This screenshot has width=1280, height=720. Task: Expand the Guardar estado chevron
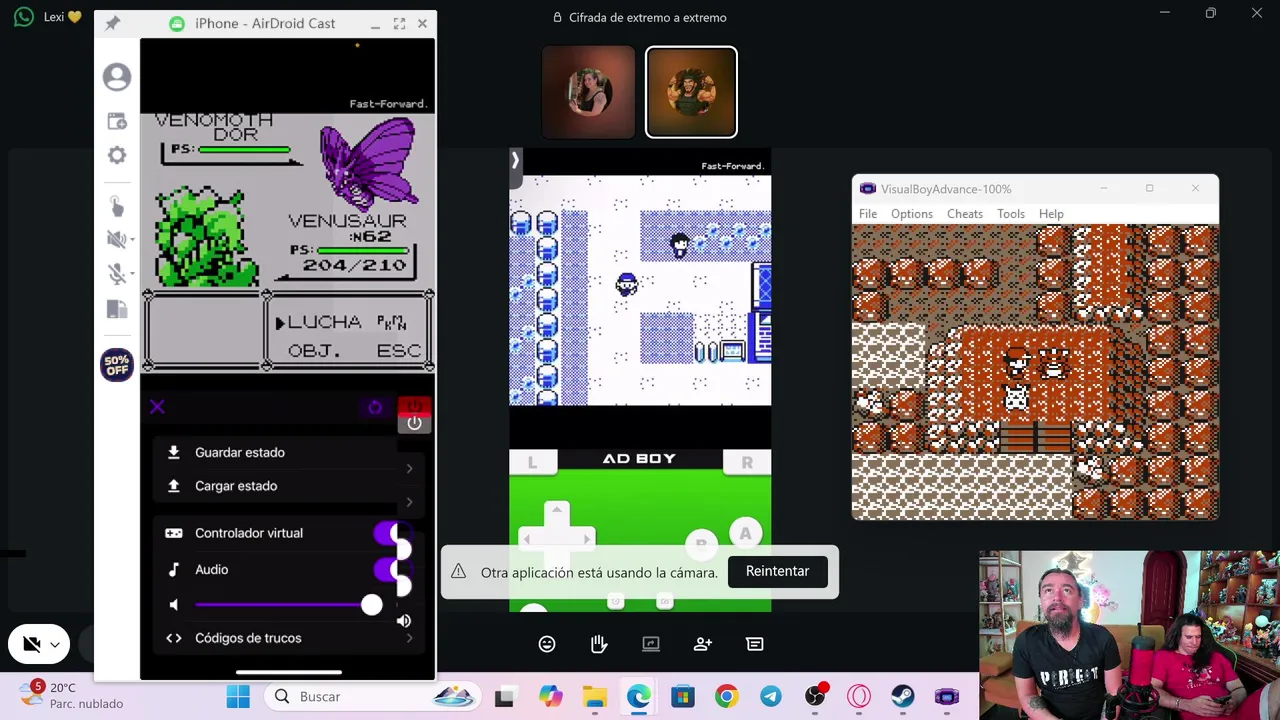coord(409,469)
